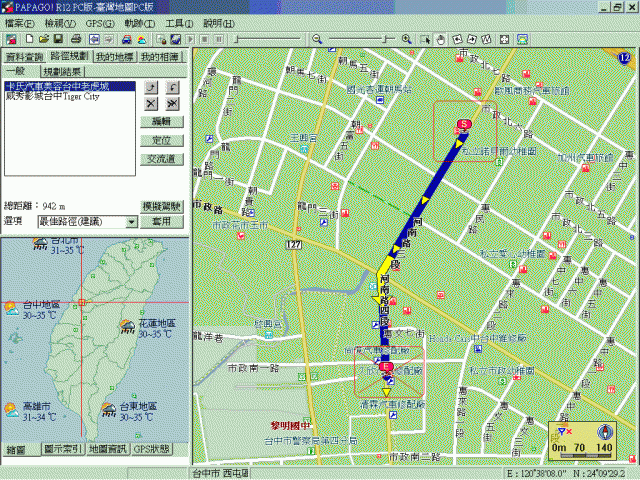Open the 最佳路徑(建議) route option dropdown
The image size is (640, 480).
[x=131, y=222]
